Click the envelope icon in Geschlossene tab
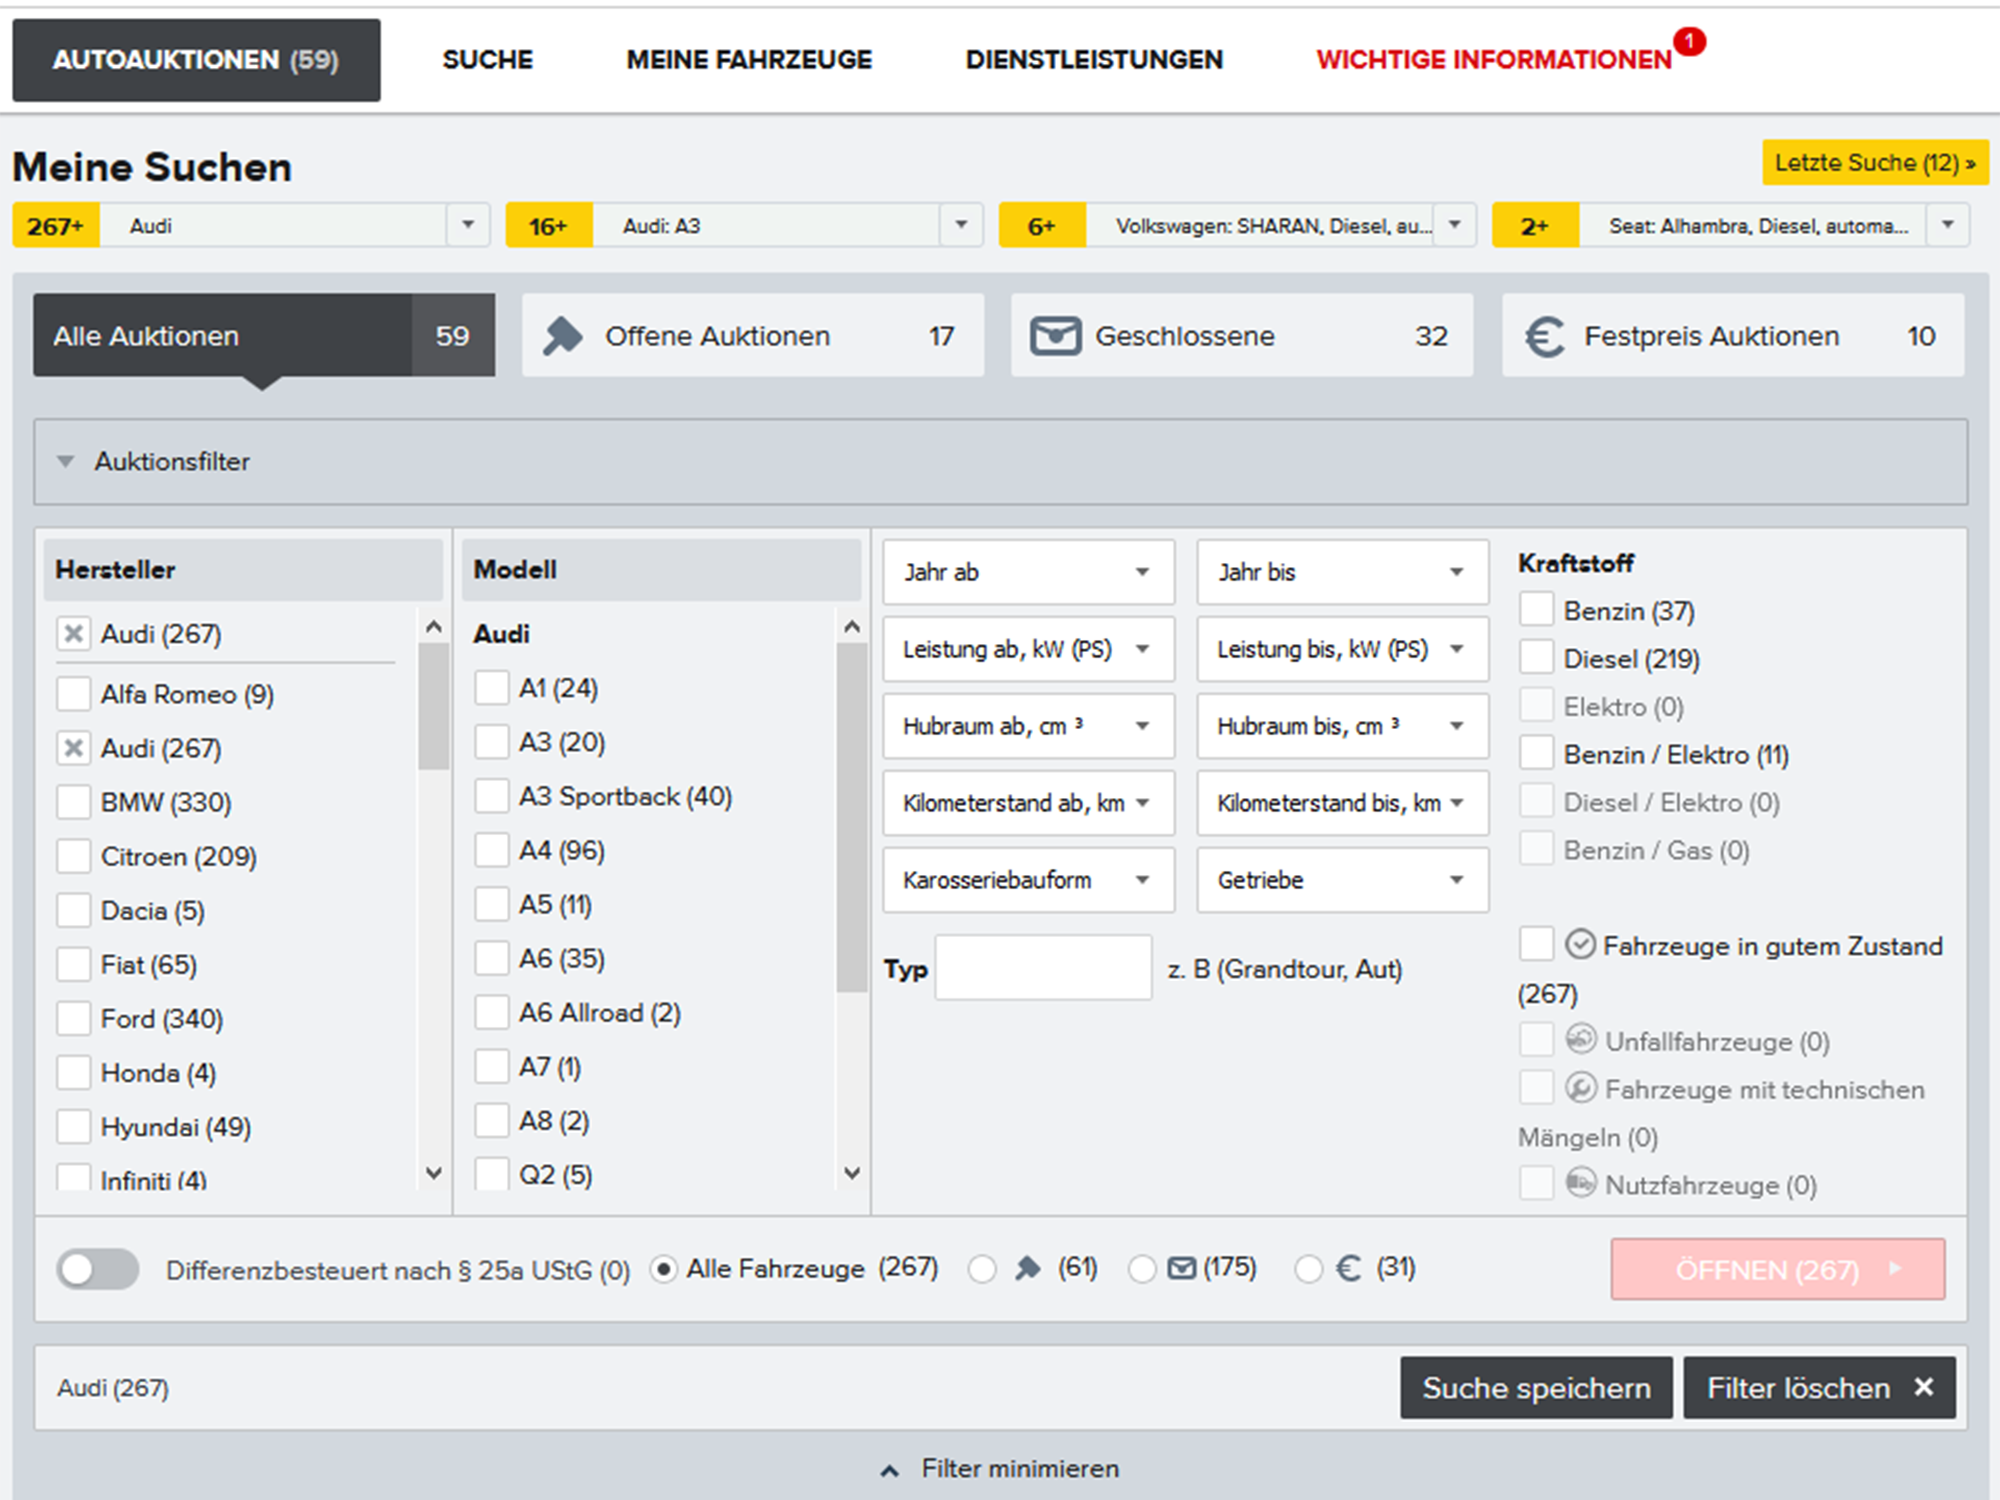This screenshot has width=2000, height=1500. [x=1055, y=336]
